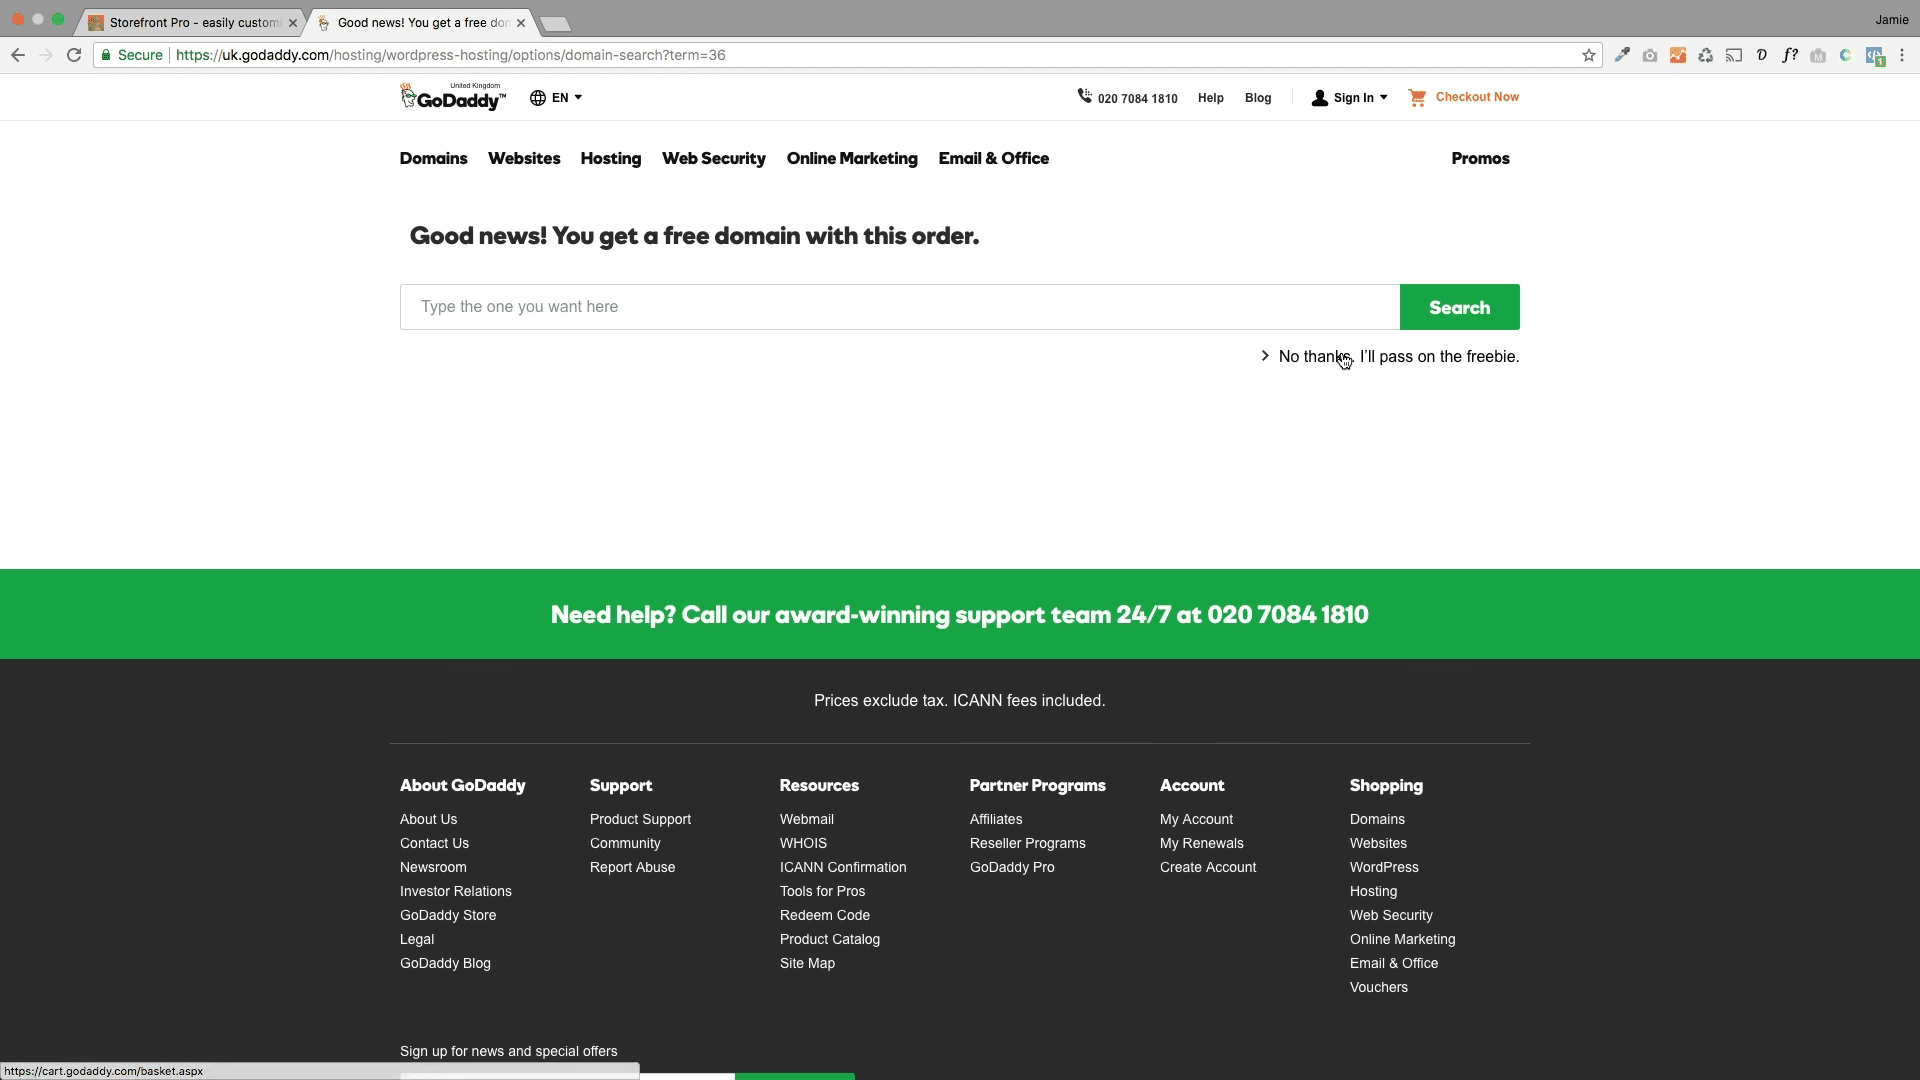
Task: Reload the page with the refresh icon
Action: click(x=74, y=55)
